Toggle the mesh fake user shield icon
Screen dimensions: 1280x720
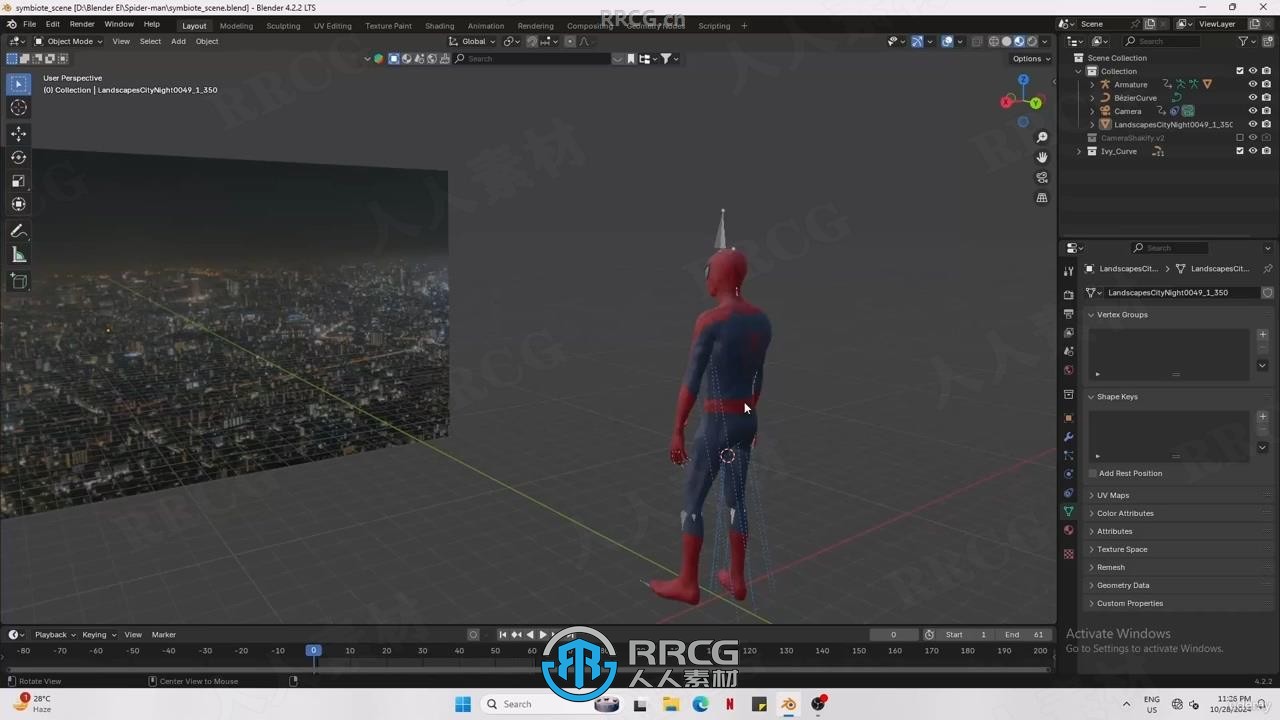(1267, 293)
